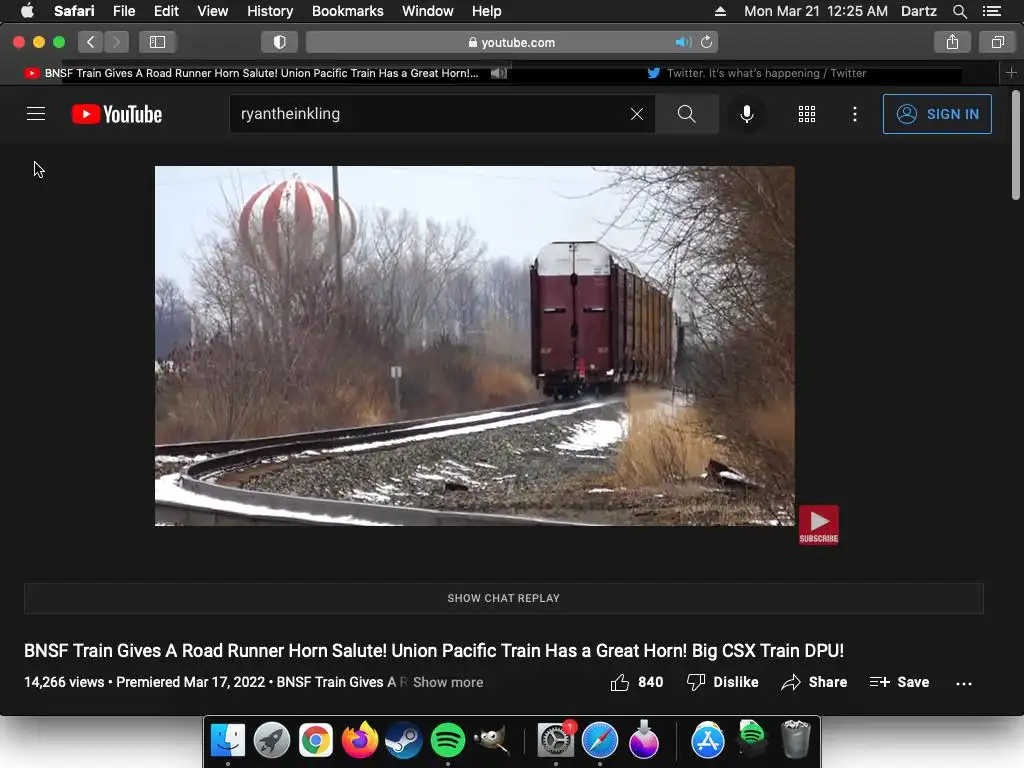This screenshot has width=1024, height=768.
Task: Click the eject icon in menu bar
Action: pyautogui.click(x=720, y=11)
